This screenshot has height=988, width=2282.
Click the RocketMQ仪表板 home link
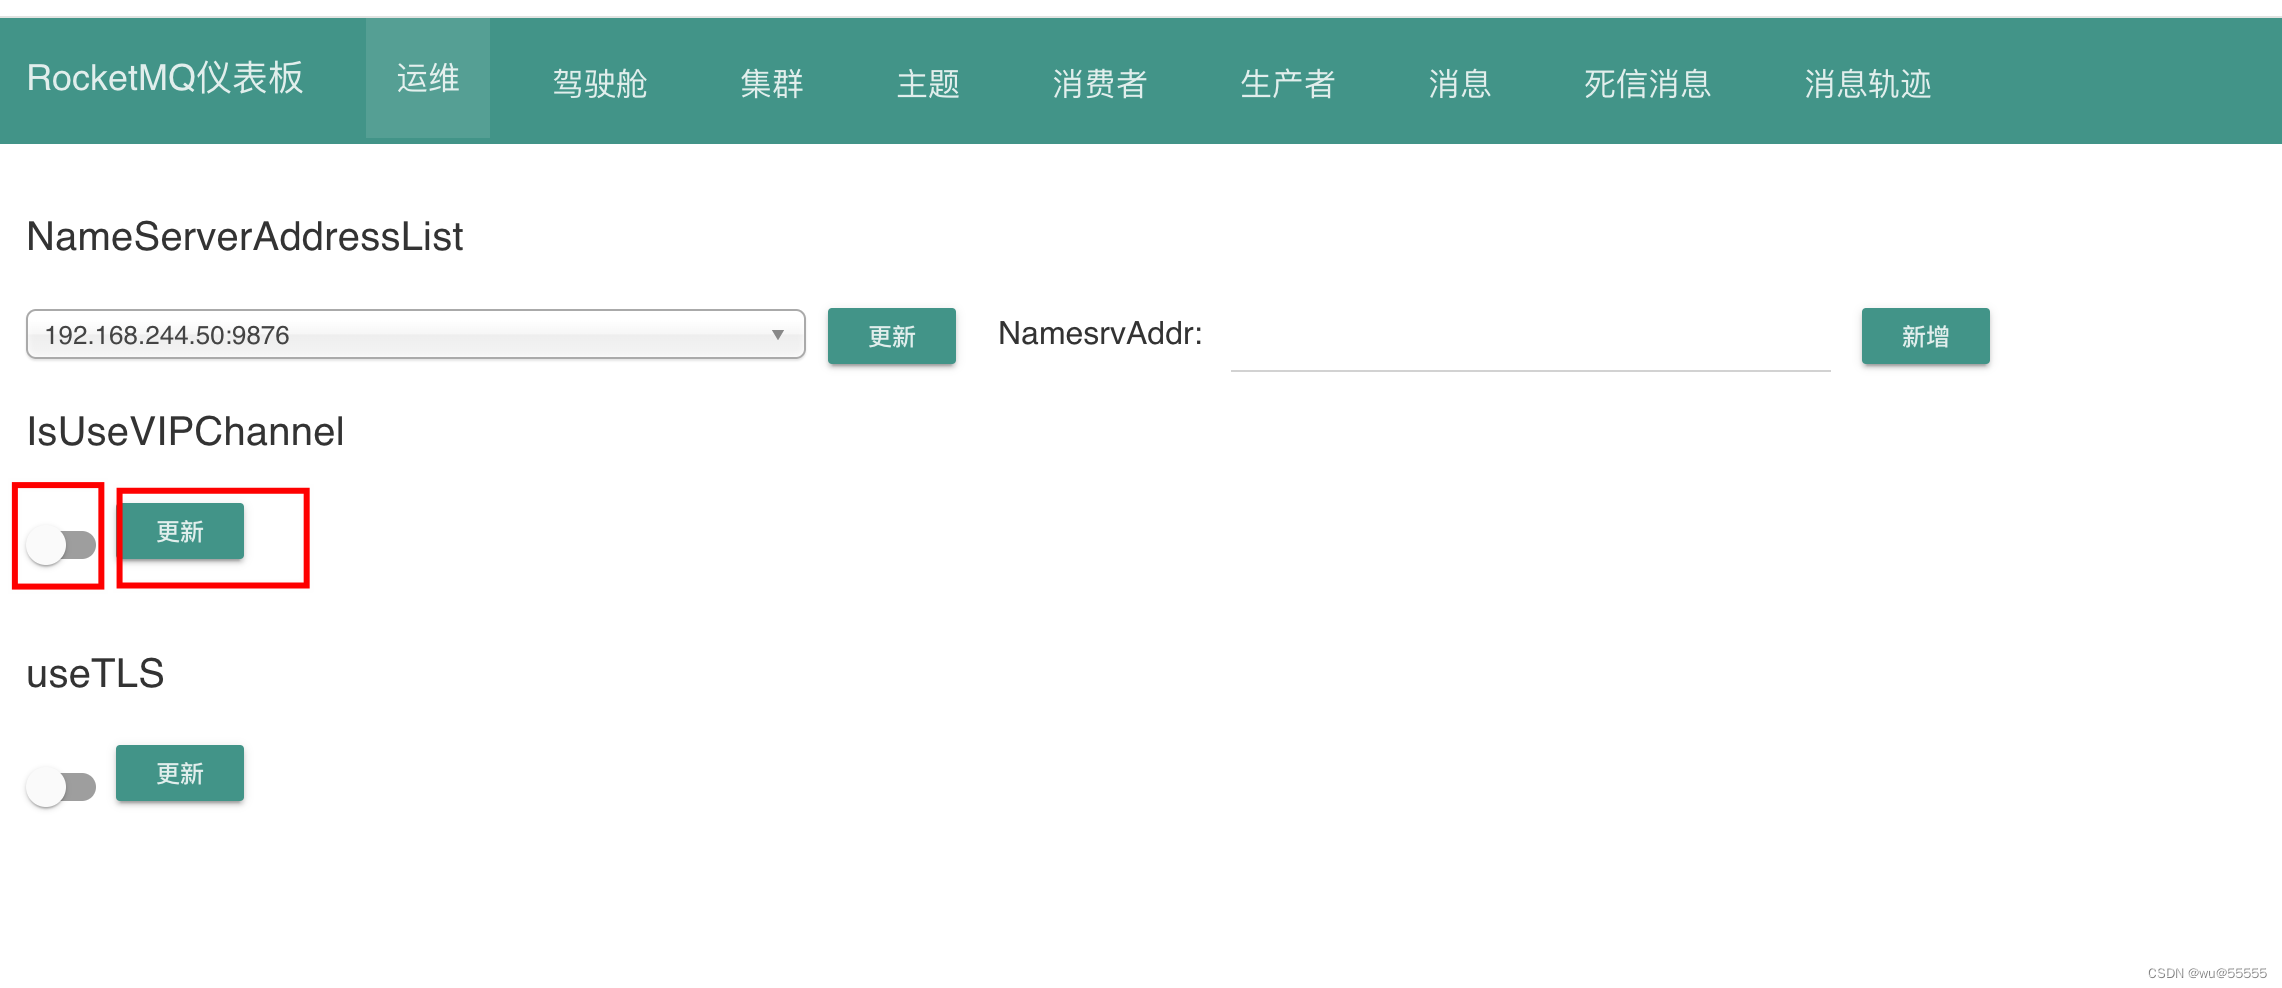pyautogui.click(x=166, y=78)
